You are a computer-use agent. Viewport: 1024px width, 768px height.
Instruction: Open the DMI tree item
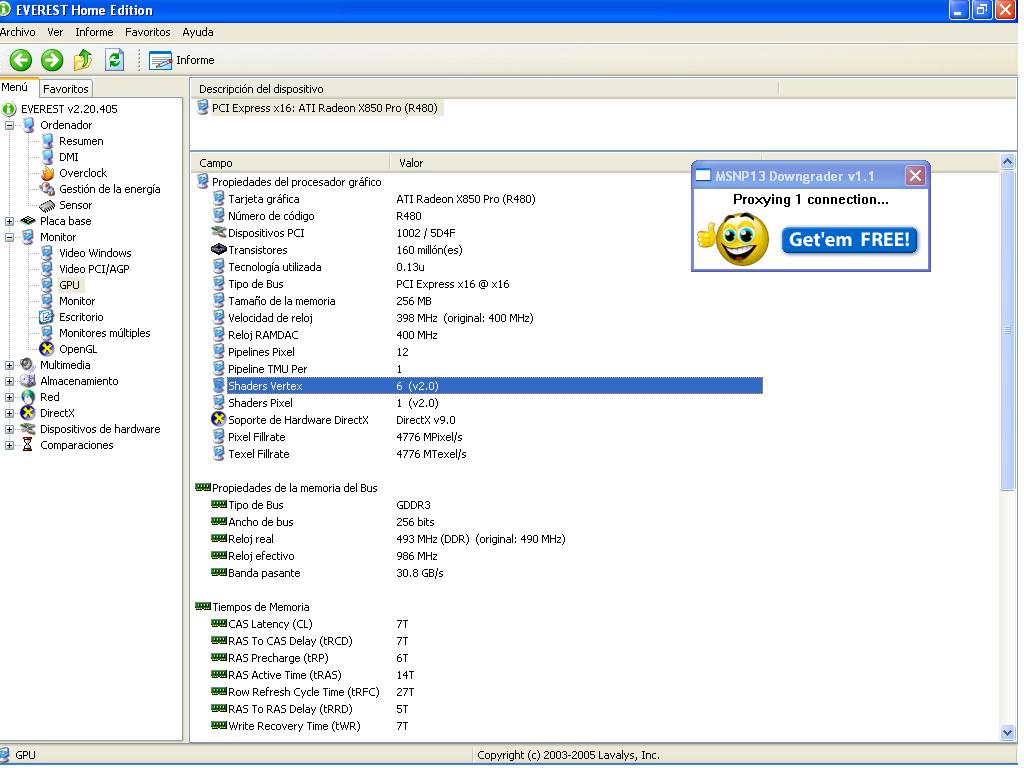pos(69,157)
